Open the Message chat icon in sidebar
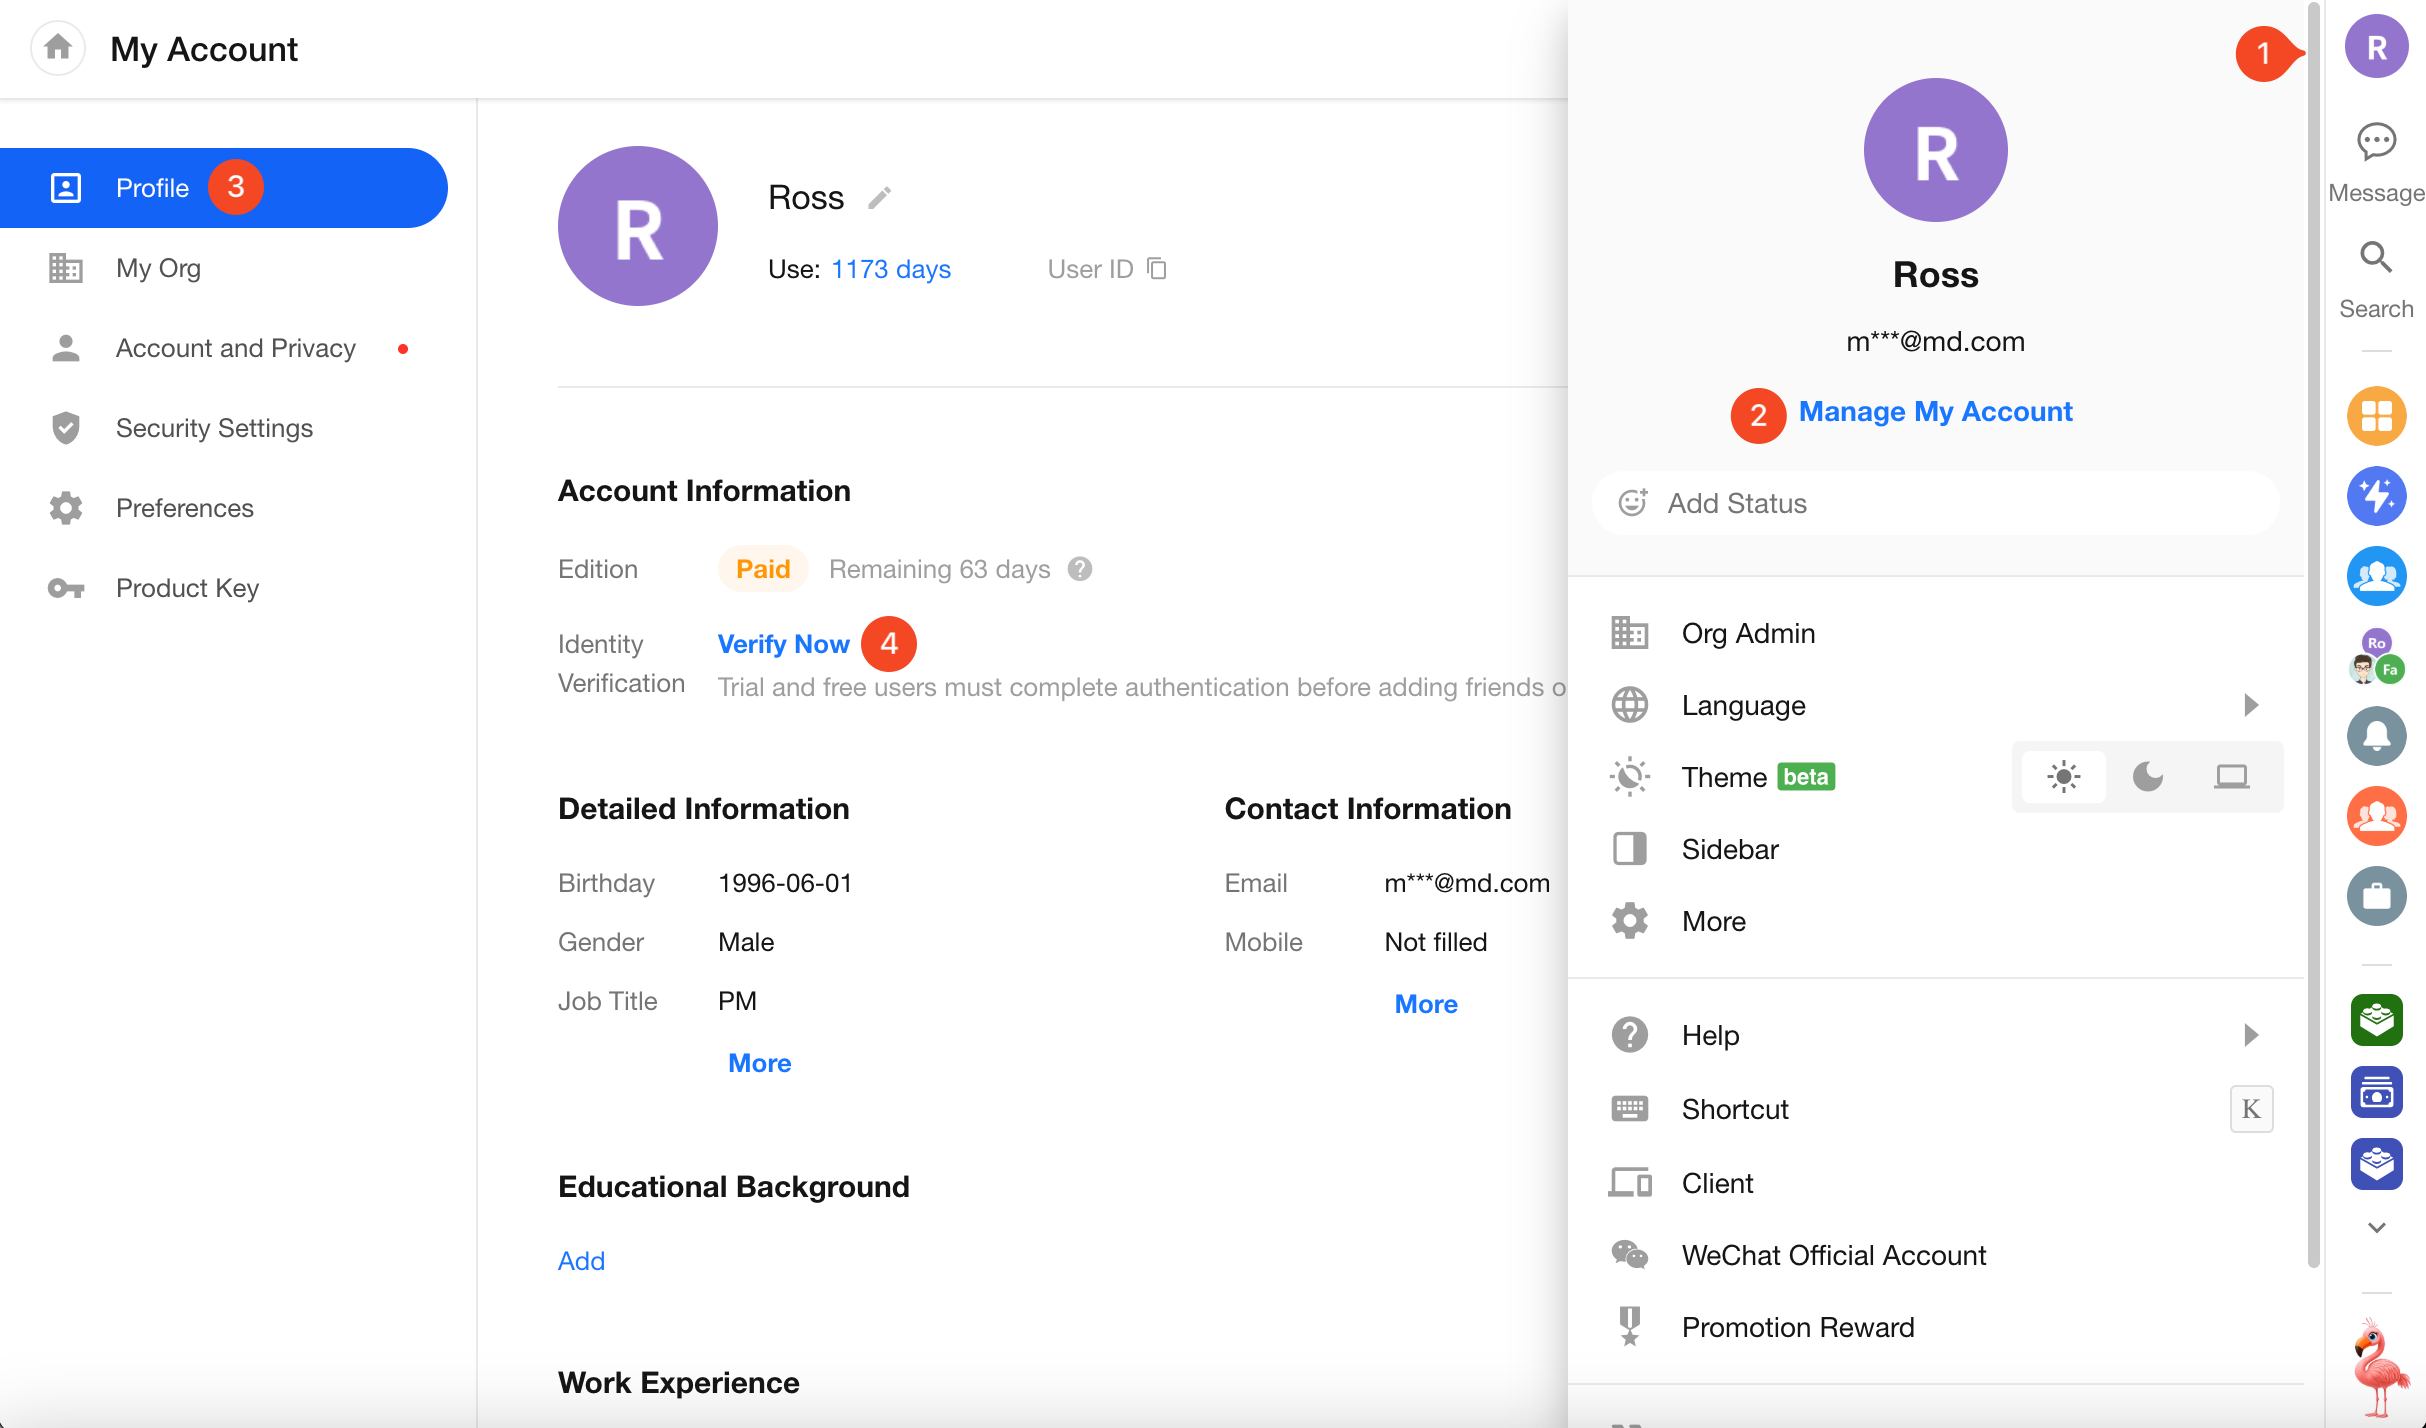 [x=2376, y=142]
